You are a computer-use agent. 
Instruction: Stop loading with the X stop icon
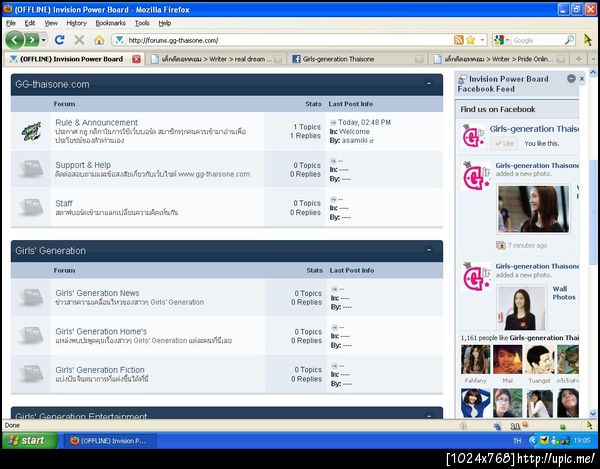(x=79, y=40)
